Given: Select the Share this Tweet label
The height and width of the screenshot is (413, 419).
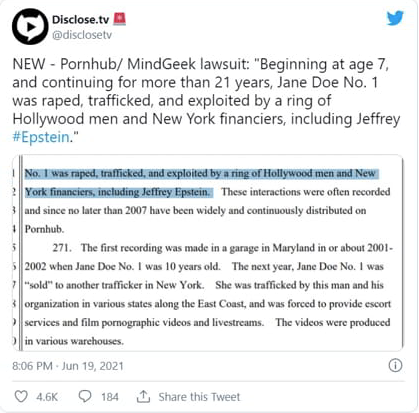Looking at the screenshot, I should pos(199,397).
